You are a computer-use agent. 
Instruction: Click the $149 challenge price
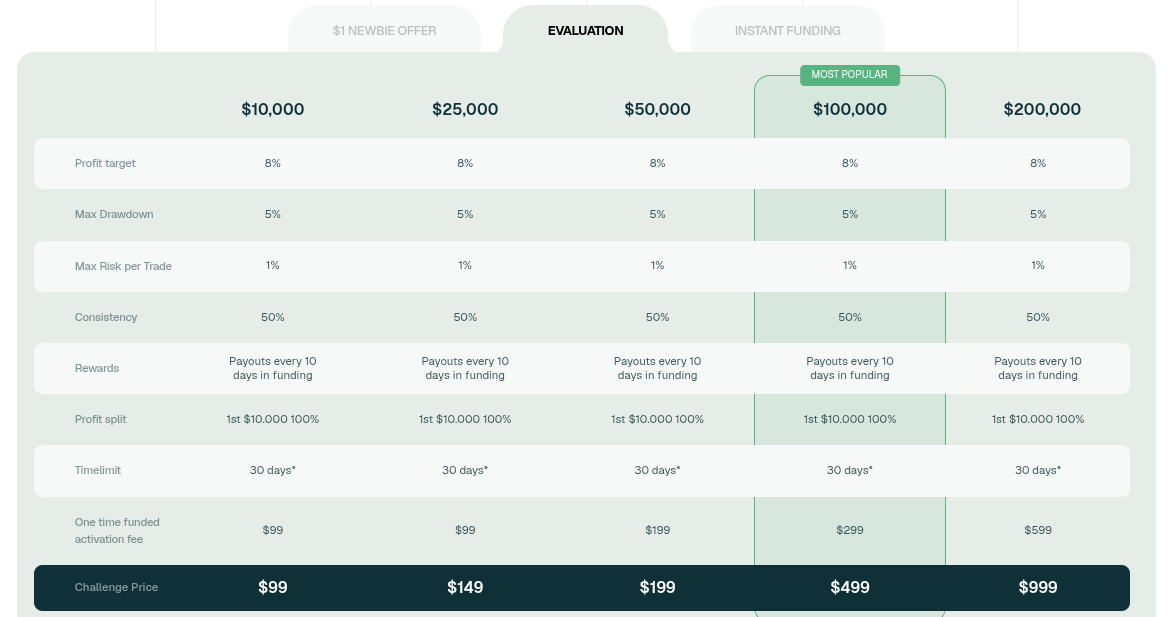(x=465, y=587)
